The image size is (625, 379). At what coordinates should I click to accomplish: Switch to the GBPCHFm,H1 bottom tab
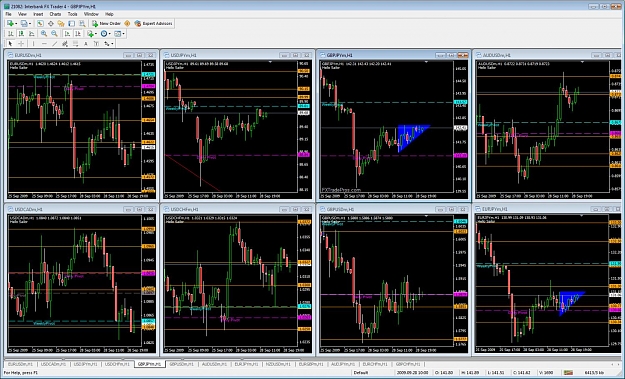408,364
